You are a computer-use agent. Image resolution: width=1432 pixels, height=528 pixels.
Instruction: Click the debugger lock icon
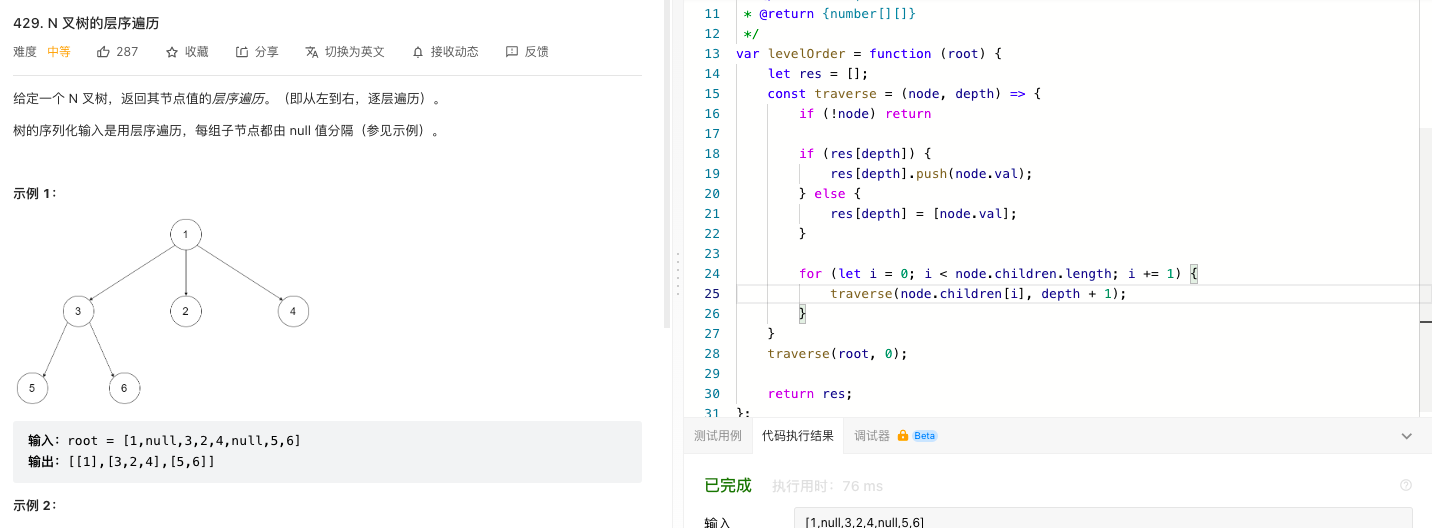902,436
